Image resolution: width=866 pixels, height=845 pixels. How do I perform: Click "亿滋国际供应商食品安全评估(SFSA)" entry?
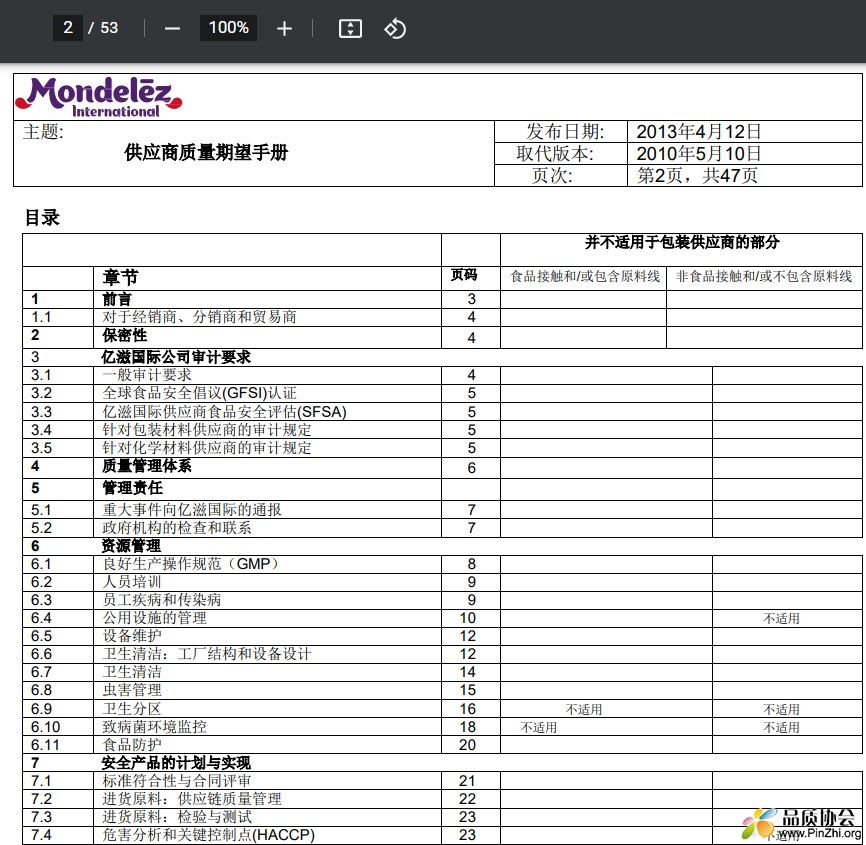point(224,412)
